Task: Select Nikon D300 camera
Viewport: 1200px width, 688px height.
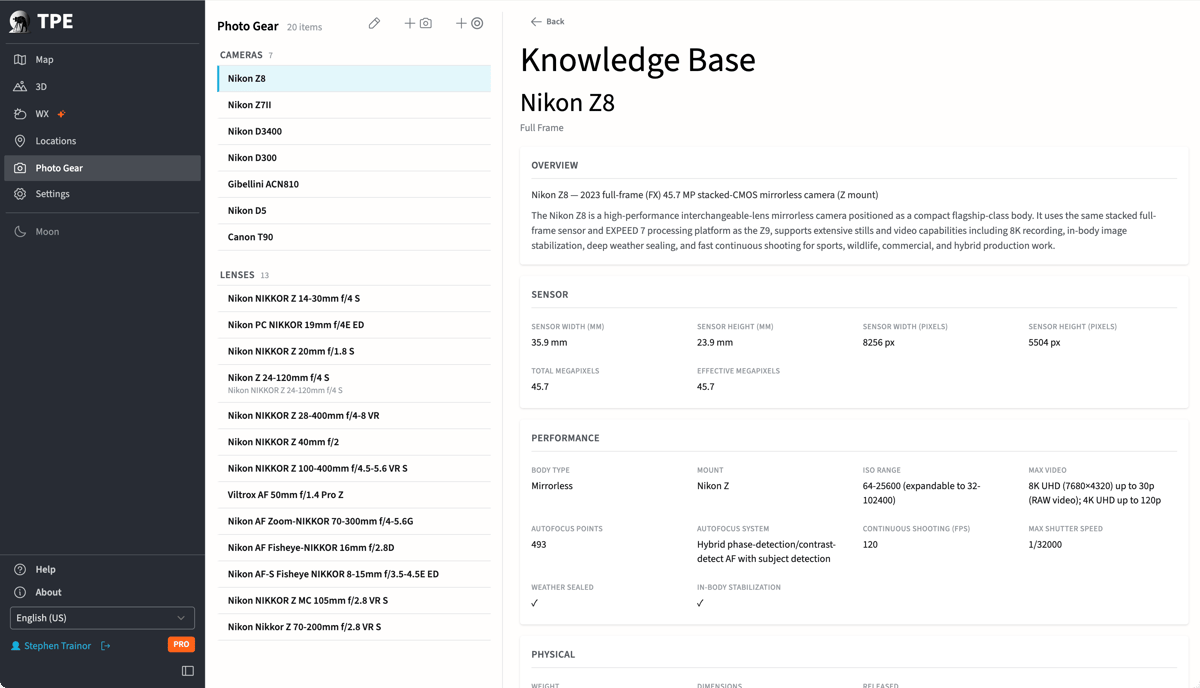Action: tap(354, 158)
